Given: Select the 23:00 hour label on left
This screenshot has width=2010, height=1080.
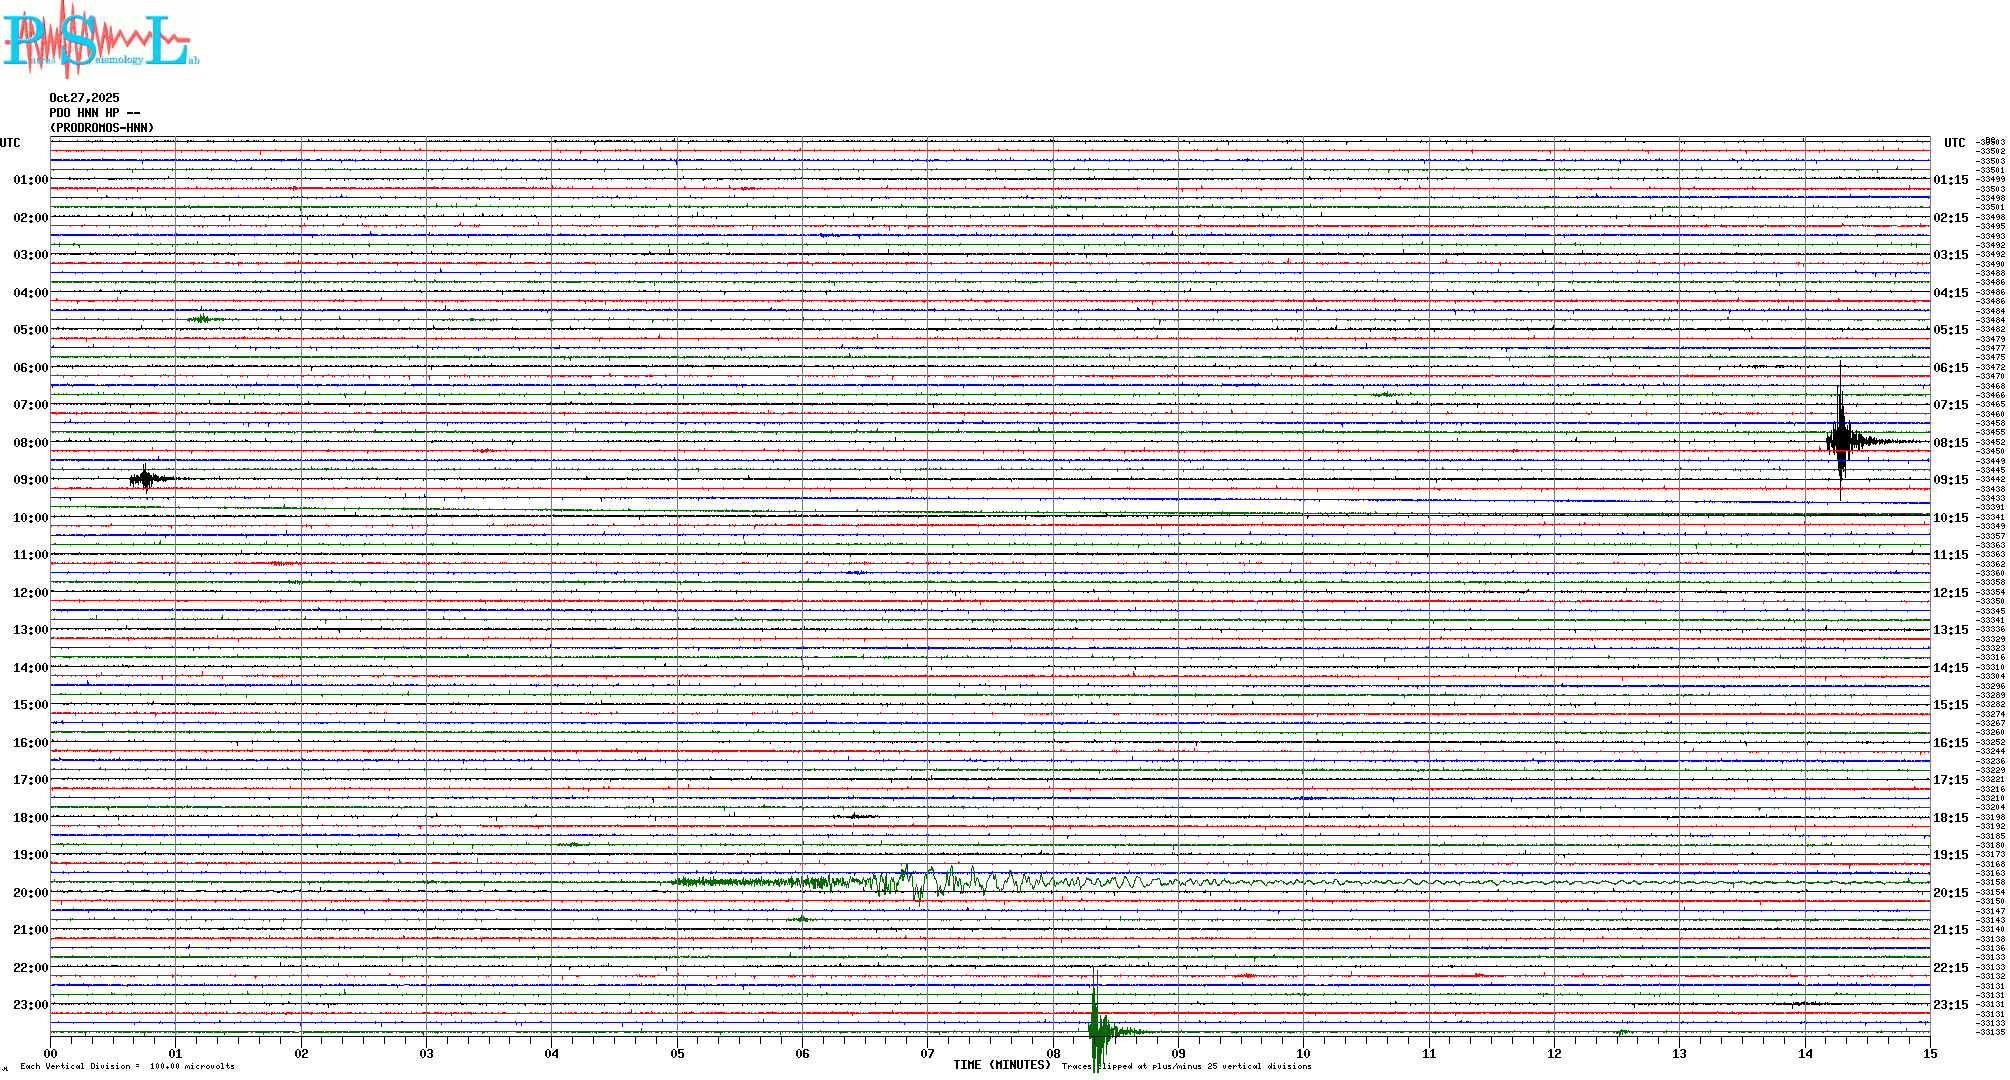Looking at the screenshot, I should [30, 1005].
